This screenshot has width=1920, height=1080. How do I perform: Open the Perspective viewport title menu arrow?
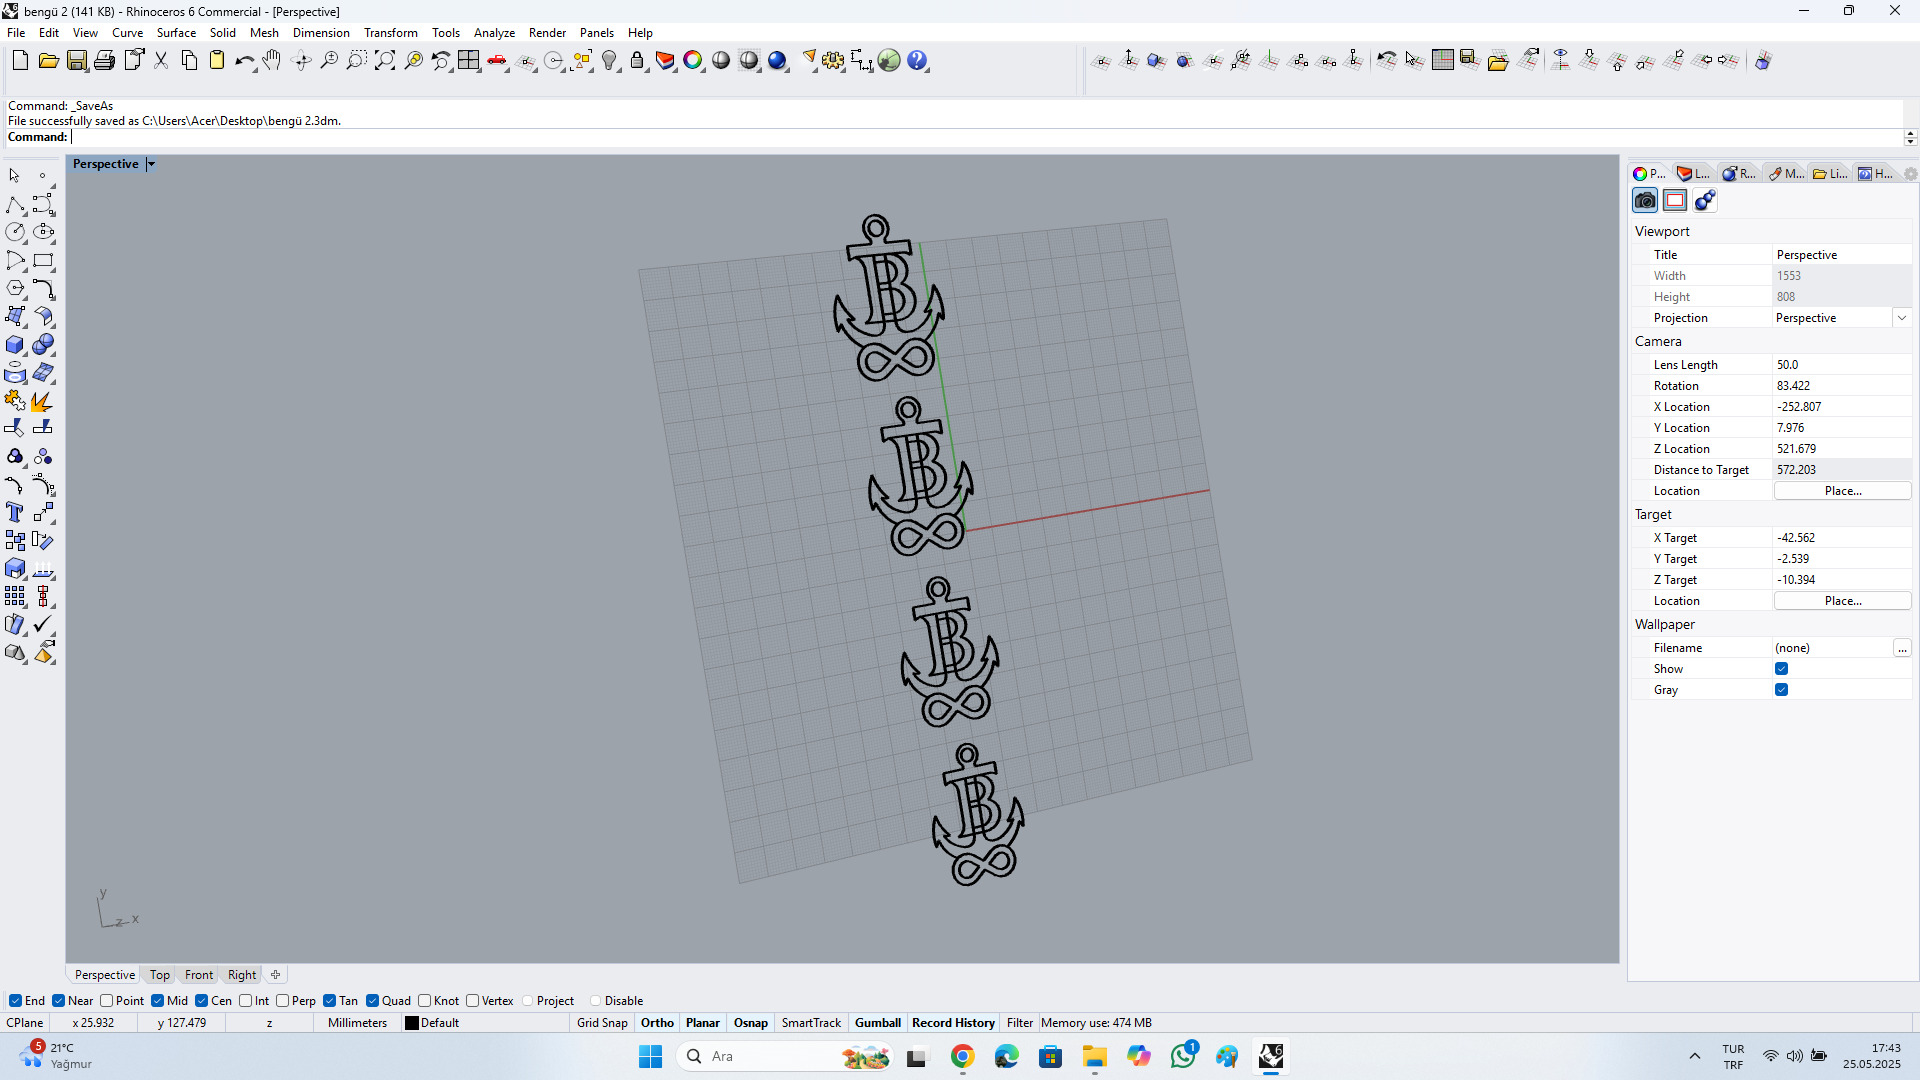click(151, 164)
